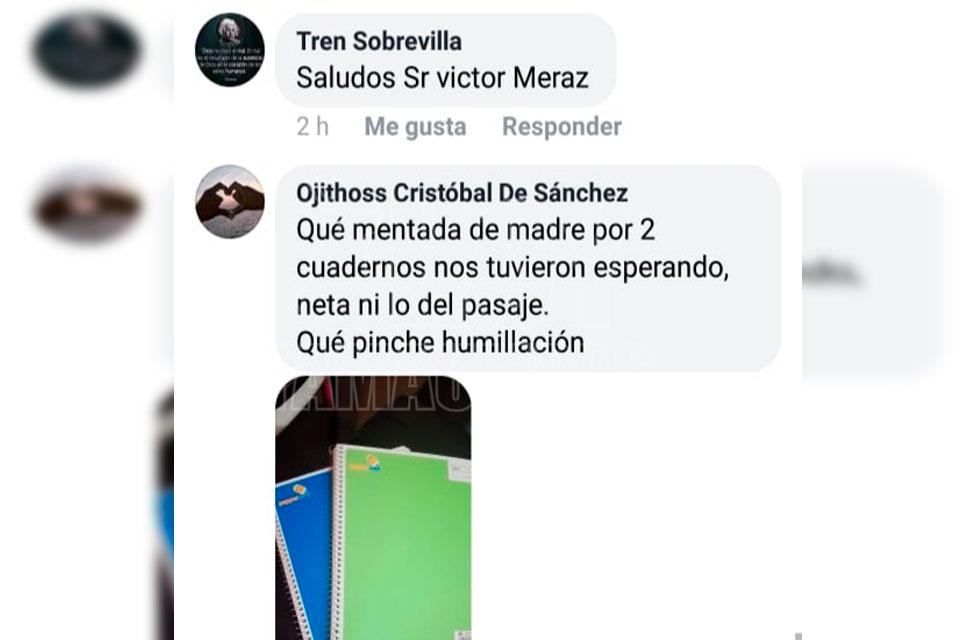
Task: Click the logo on blue notebook cover
Action: tap(292, 495)
